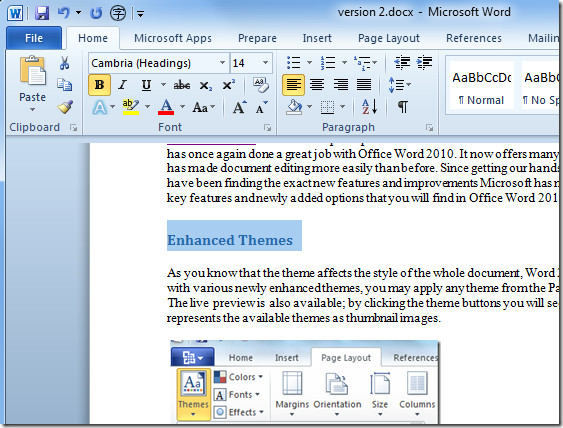
Task: Open the Shading color dropdown arrow
Action: click(x=309, y=107)
